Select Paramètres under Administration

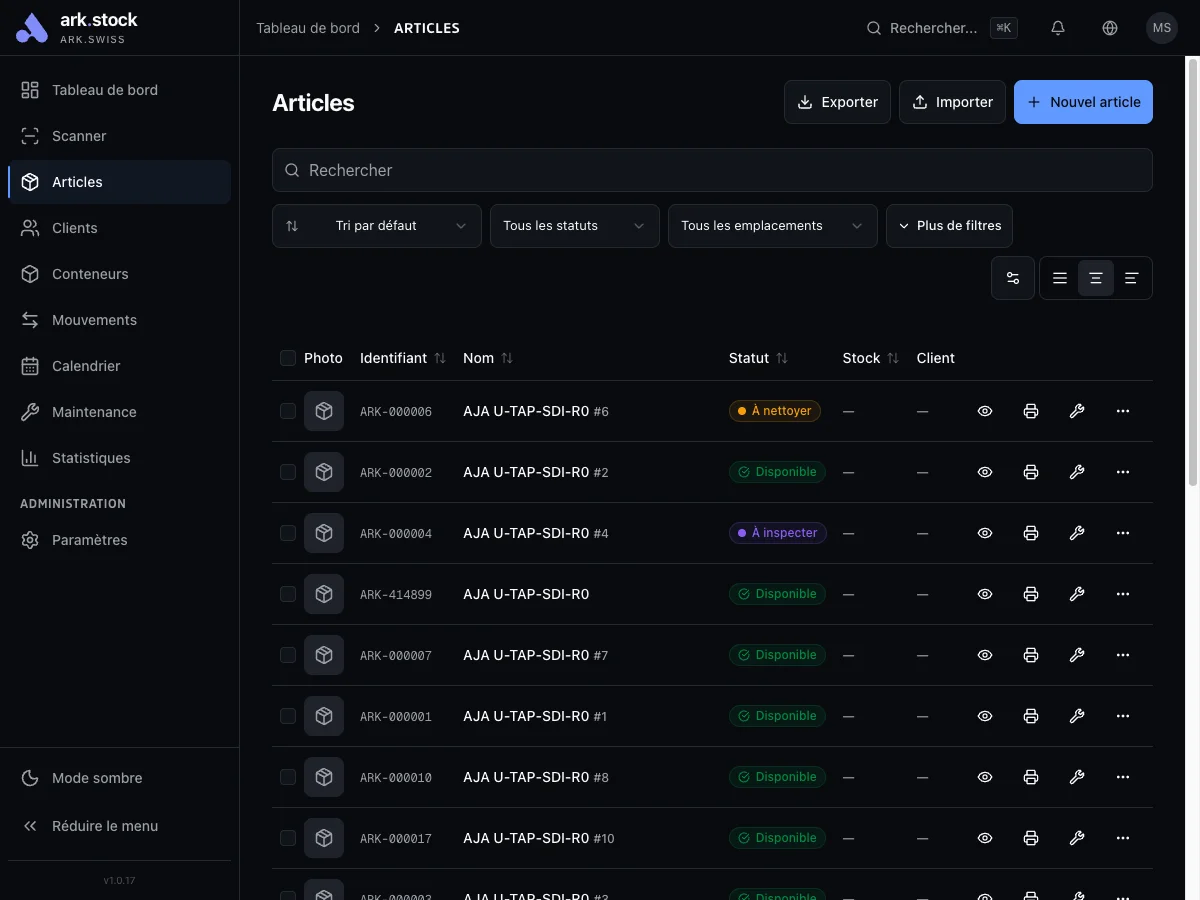[x=89, y=539]
